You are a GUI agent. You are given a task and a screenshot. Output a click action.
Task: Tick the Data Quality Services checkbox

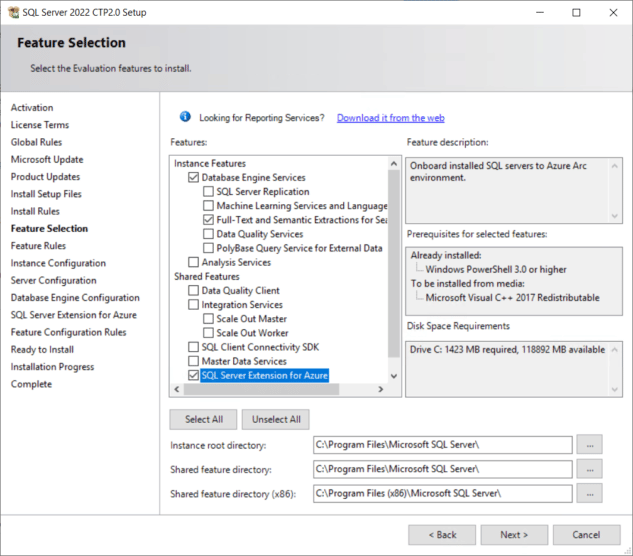tap(208, 234)
